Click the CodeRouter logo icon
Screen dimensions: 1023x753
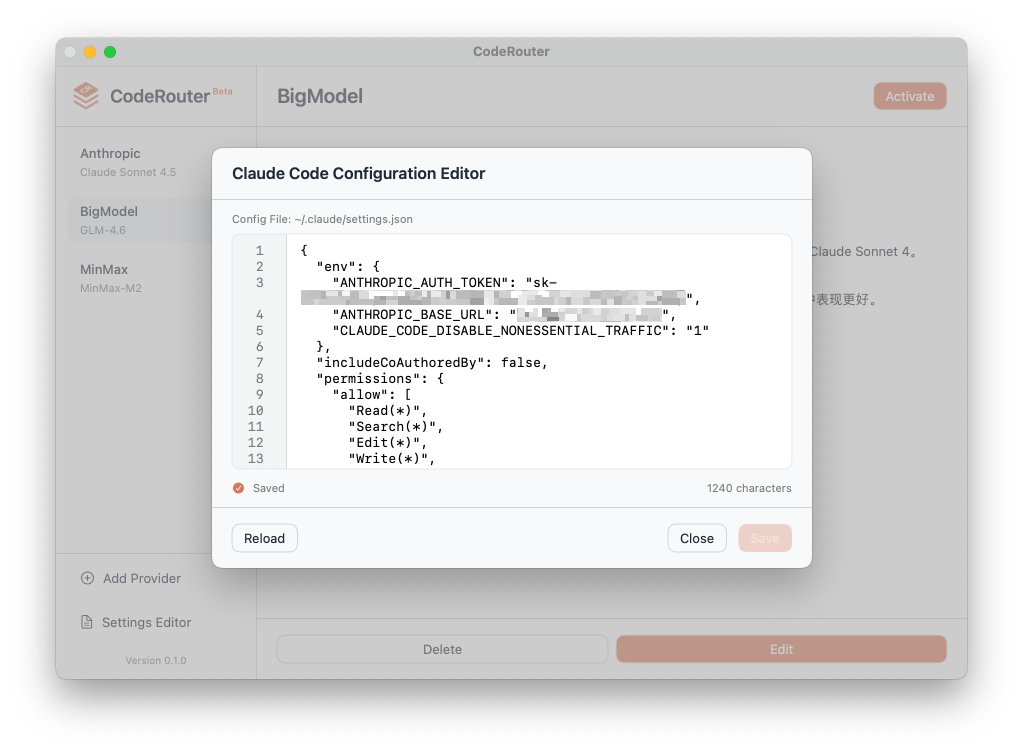click(86, 95)
